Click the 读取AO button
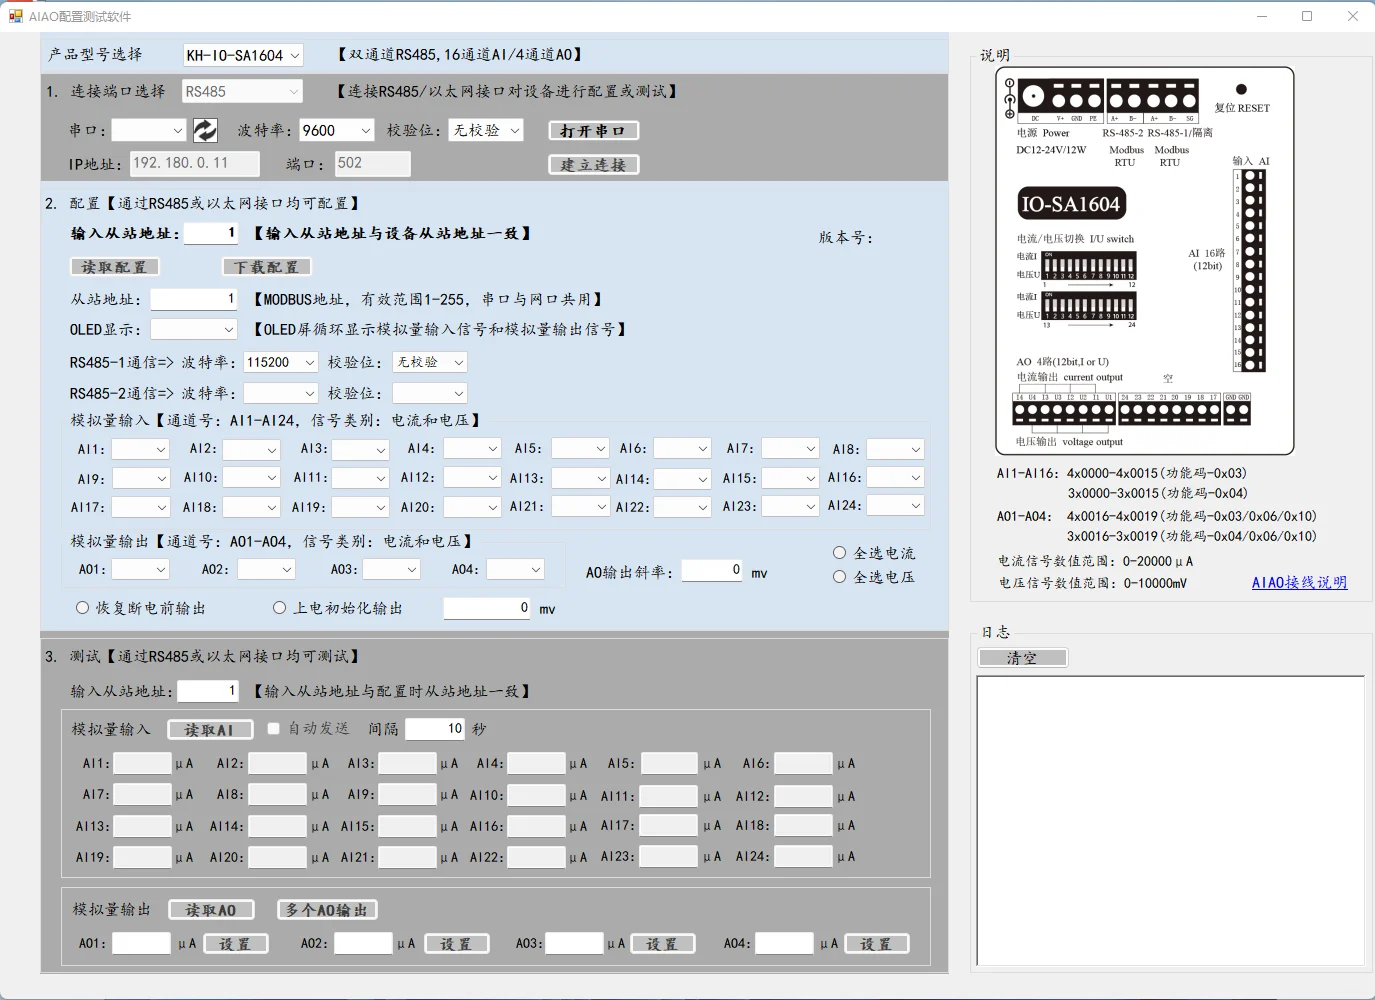1375x1000 pixels. [211, 910]
